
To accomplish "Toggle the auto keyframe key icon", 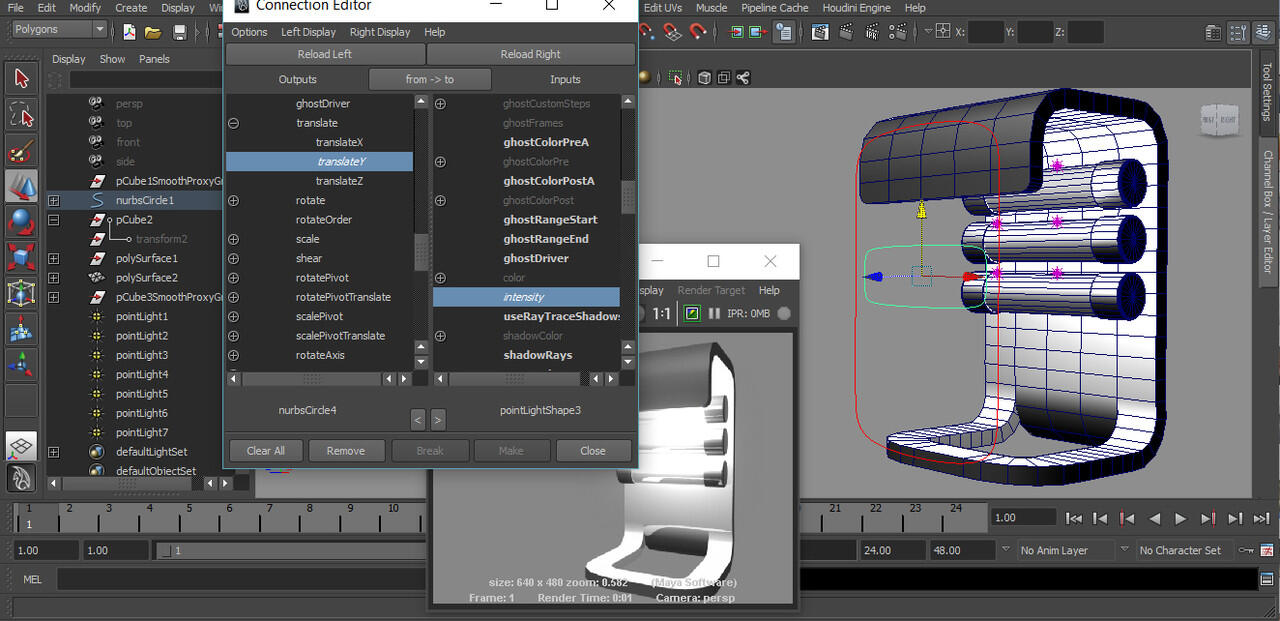I will point(1246,550).
